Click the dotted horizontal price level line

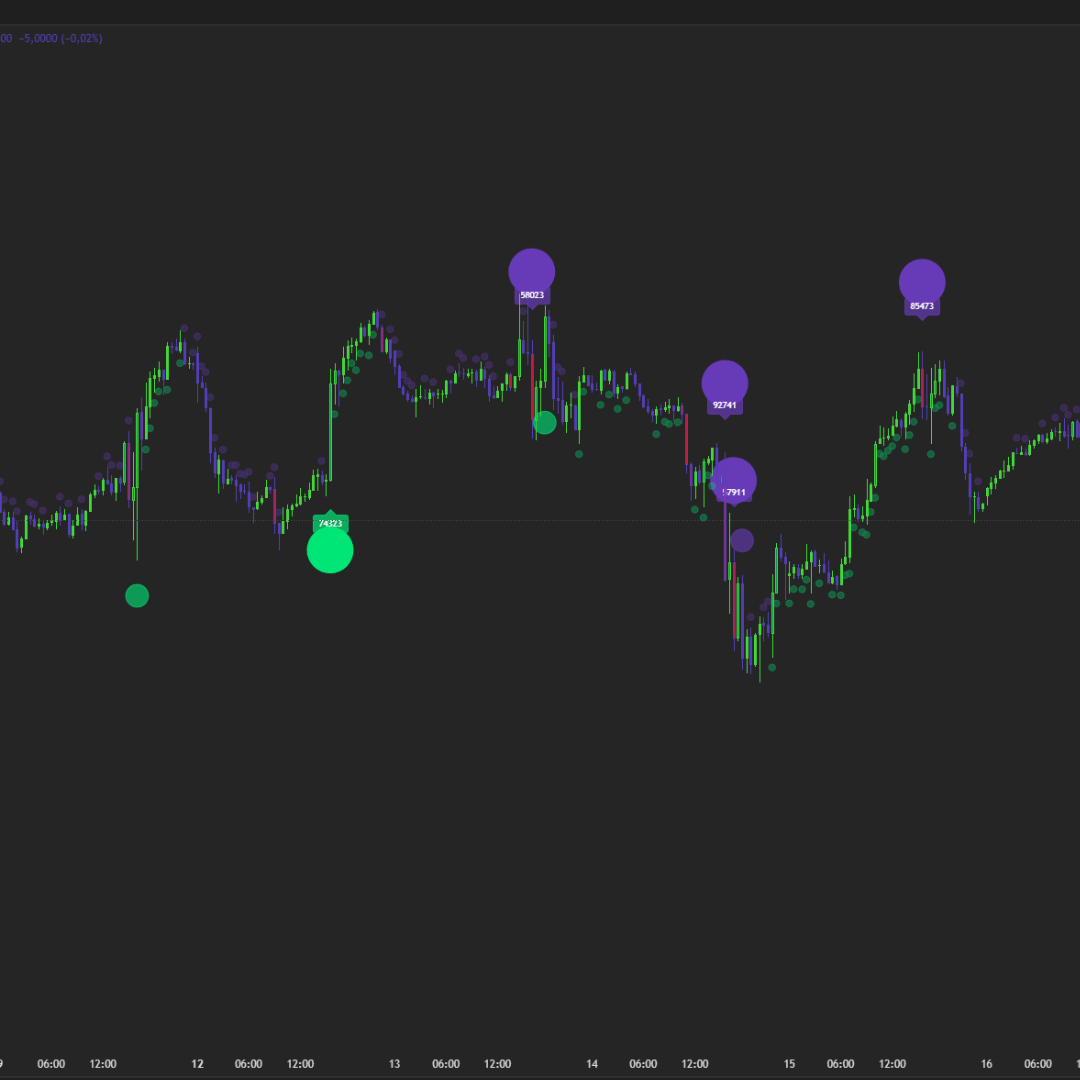click(600, 521)
